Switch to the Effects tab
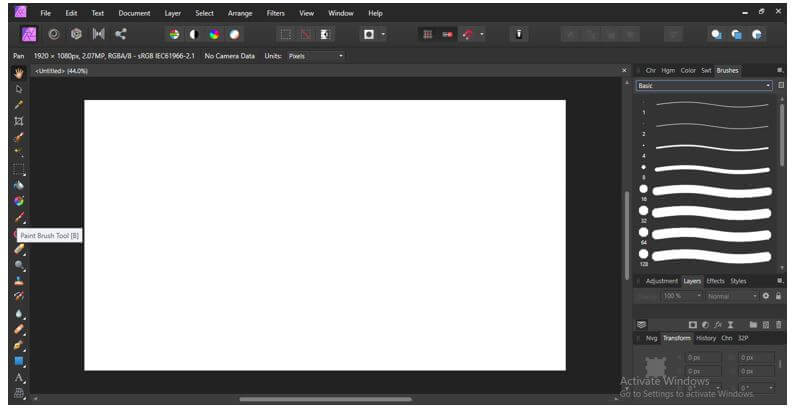 715,281
